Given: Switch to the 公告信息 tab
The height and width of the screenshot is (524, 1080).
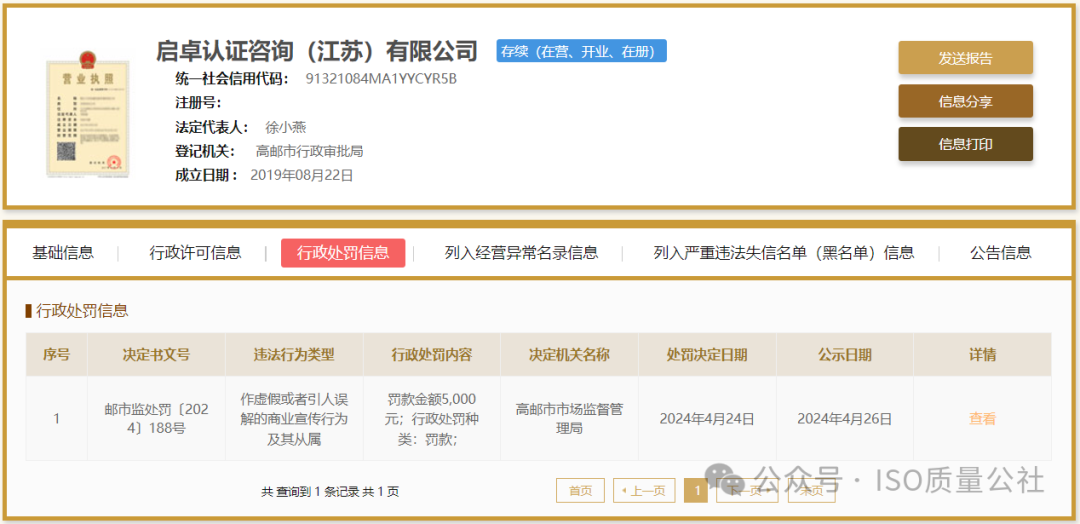Looking at the screenshot, I should [1001, 253].
